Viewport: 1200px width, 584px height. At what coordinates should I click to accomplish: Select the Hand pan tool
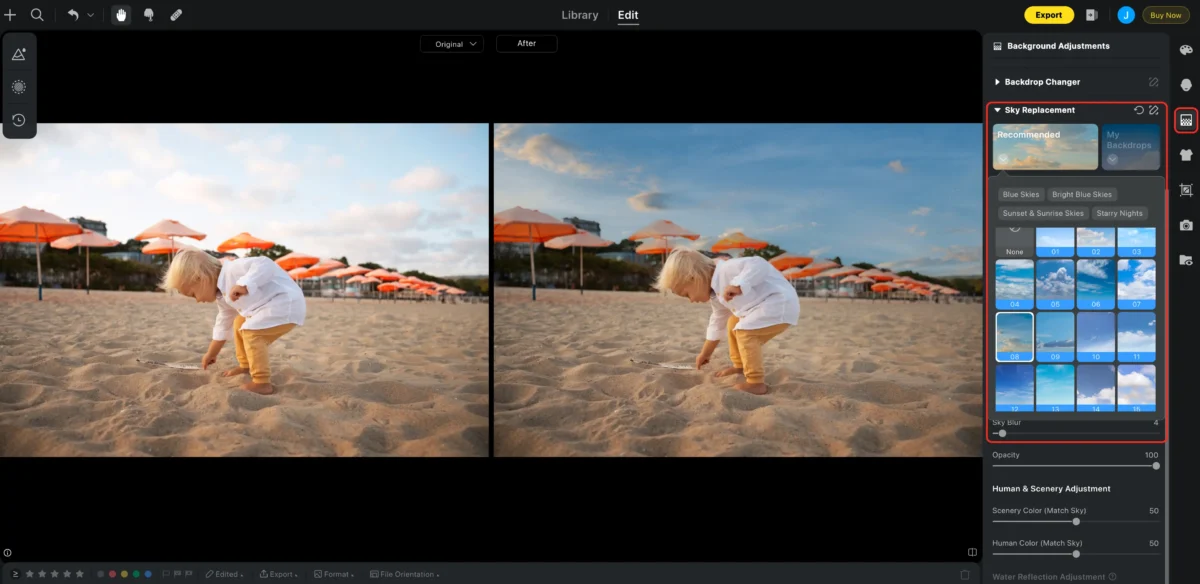tap(121, 15)
